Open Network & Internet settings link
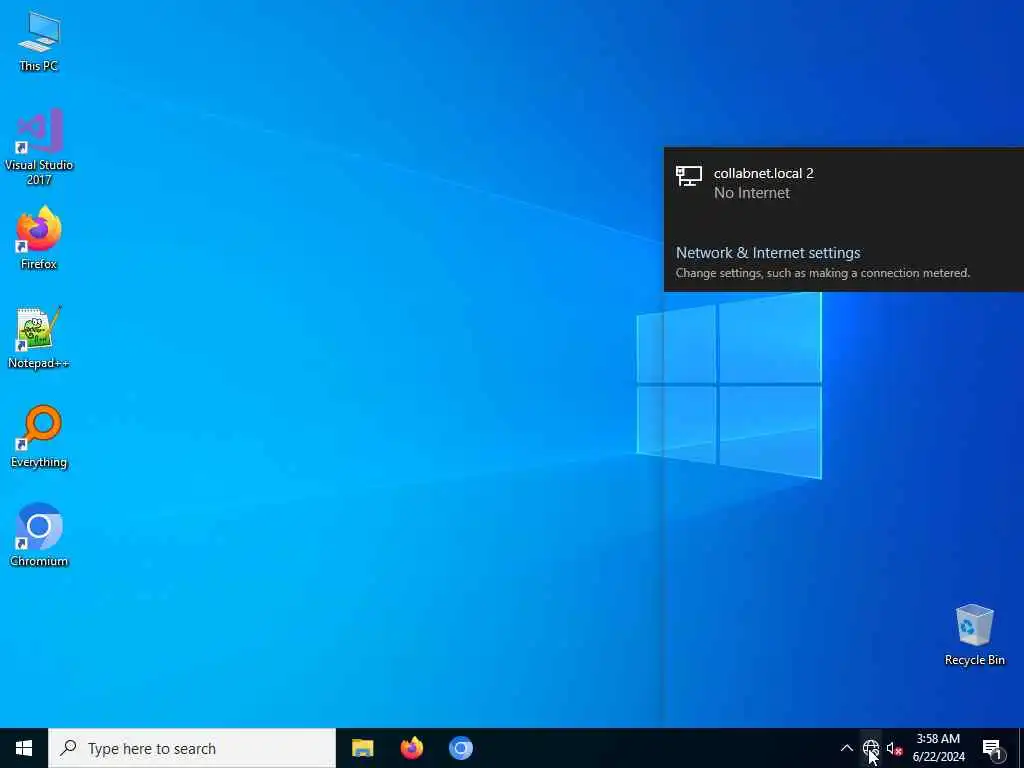 [x=768, y=253]
